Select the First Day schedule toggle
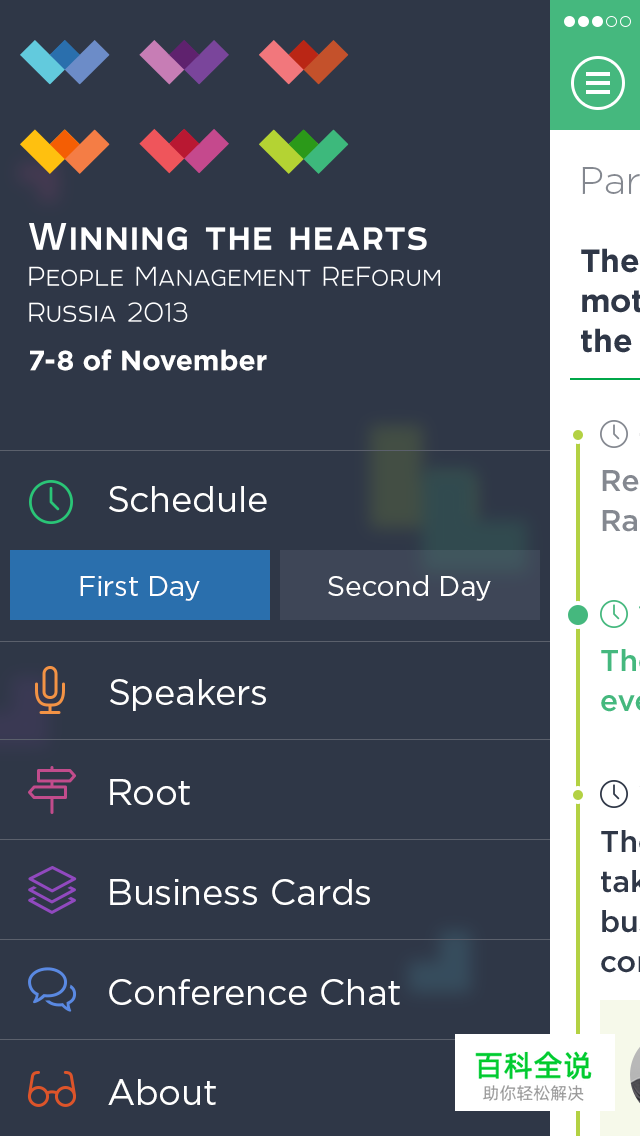Screen dimensions: 640x1136 pyautogui.click(x=140, y=585)
